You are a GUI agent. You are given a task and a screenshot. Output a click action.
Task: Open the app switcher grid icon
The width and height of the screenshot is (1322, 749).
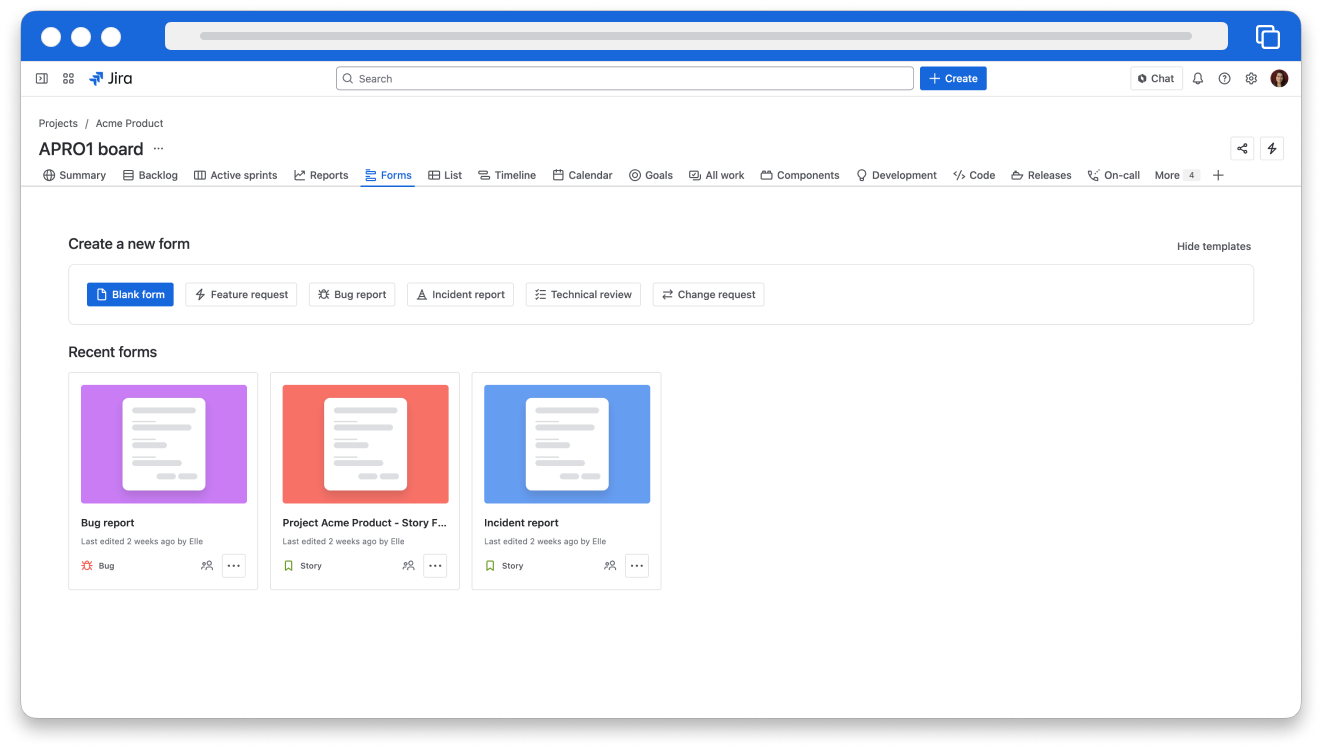69,78
